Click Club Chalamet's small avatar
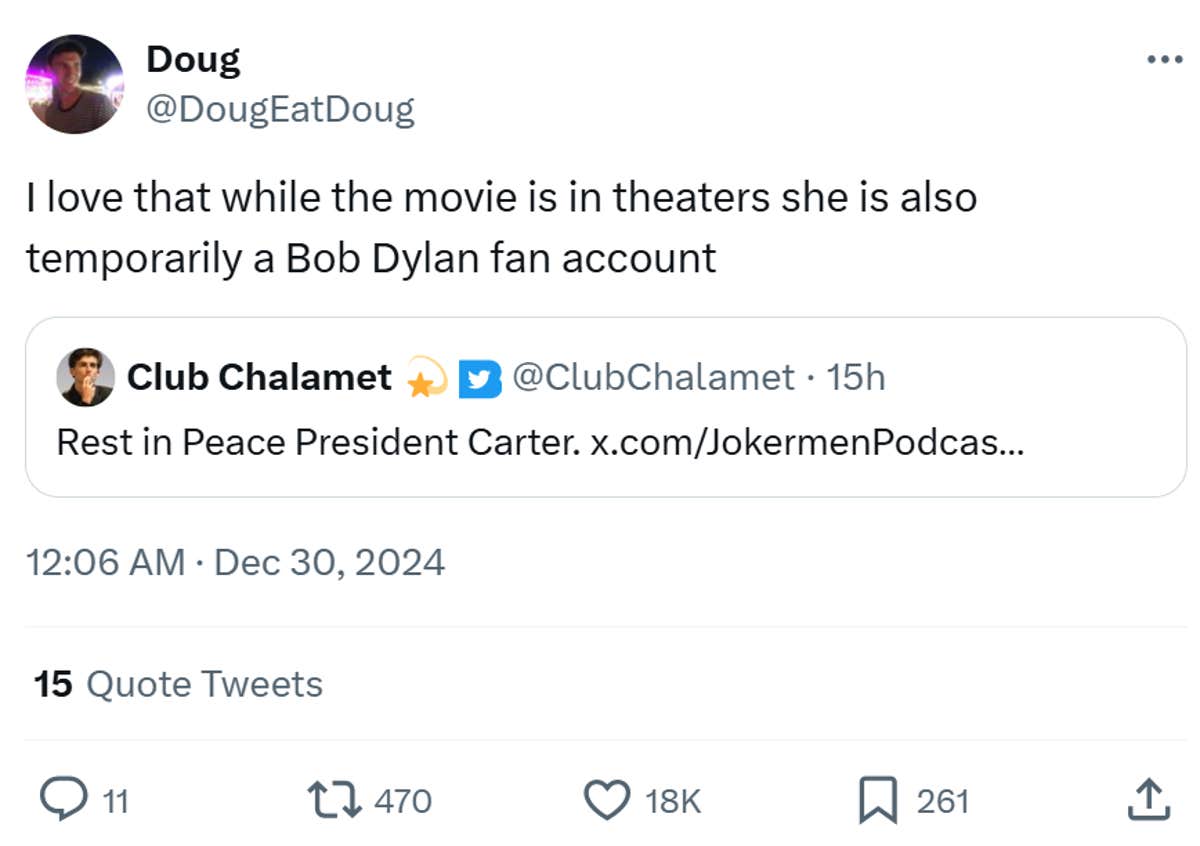1200x846 pixels. [x=84, y=377]
